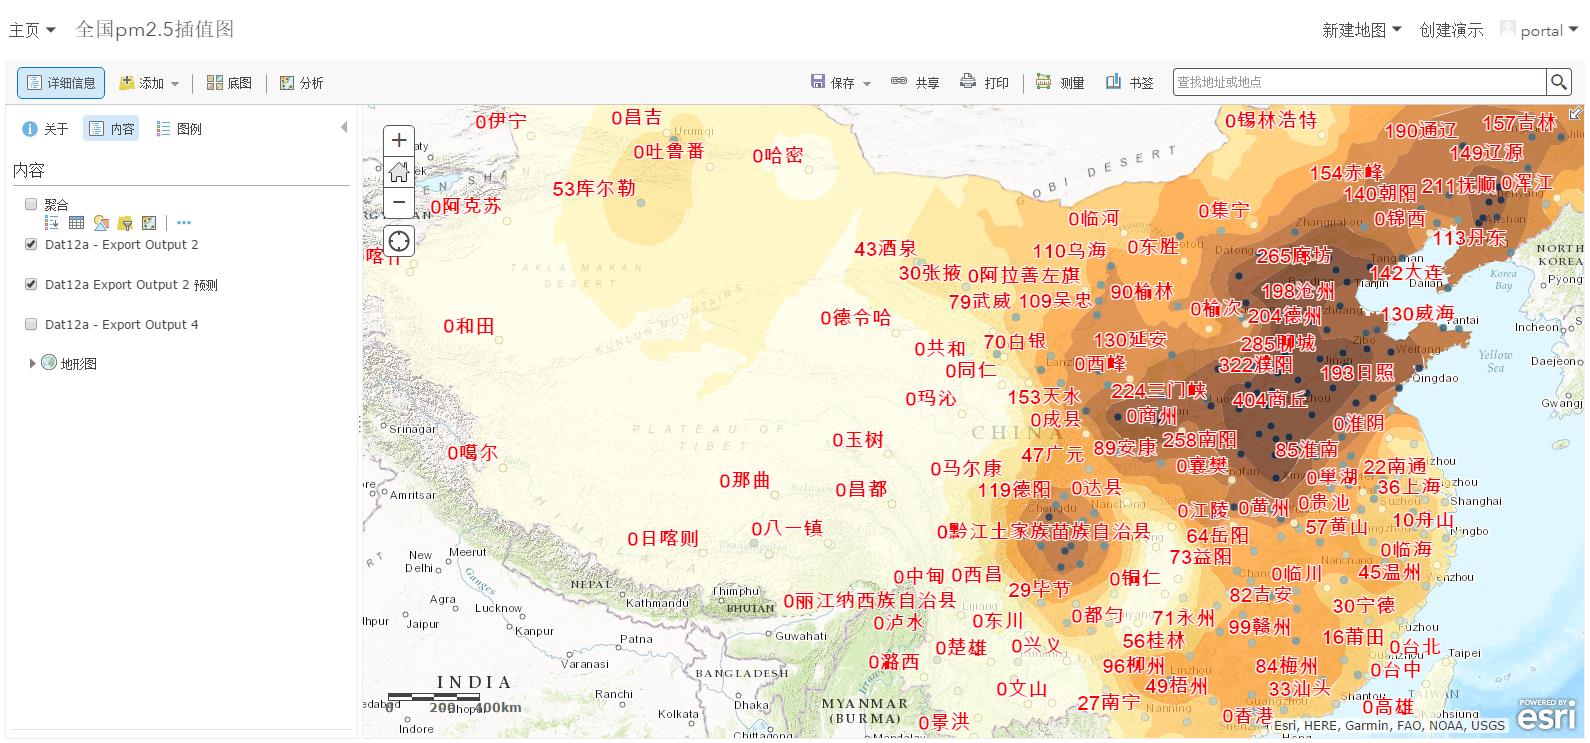
Task: Open filter icon under 聚合 layer
Action: pyautogui.click(x=125, y=223)
